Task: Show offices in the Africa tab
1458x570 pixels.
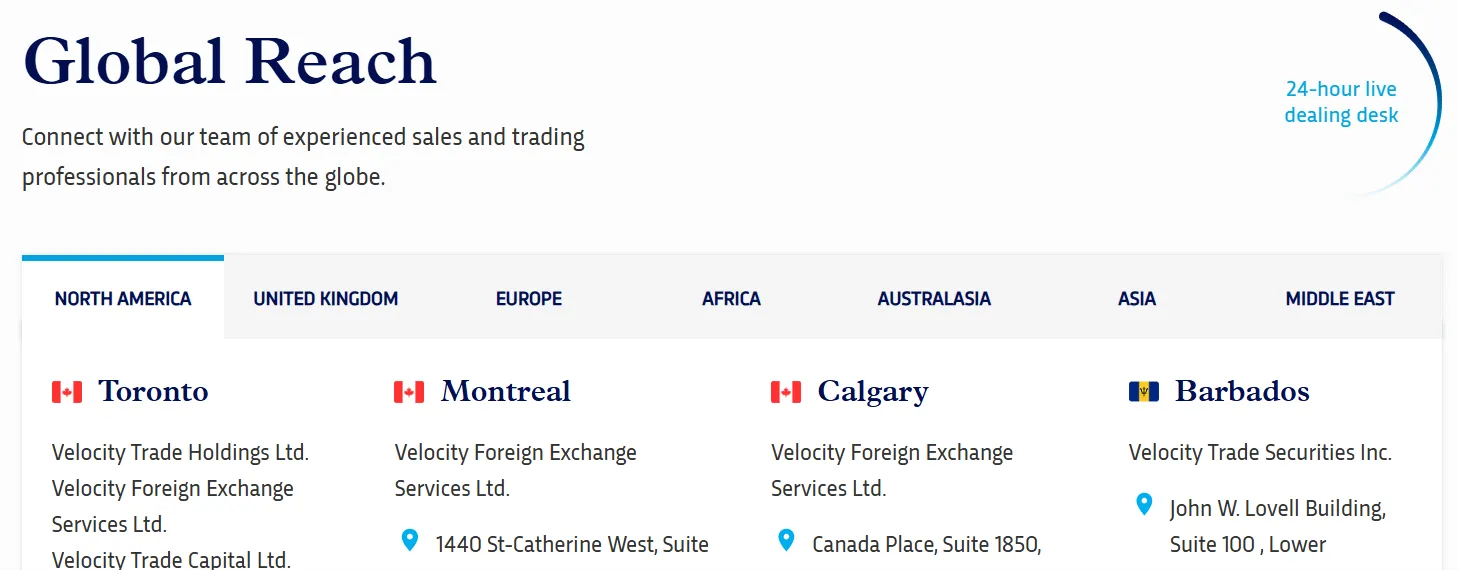Action: [x=731, y=298]
